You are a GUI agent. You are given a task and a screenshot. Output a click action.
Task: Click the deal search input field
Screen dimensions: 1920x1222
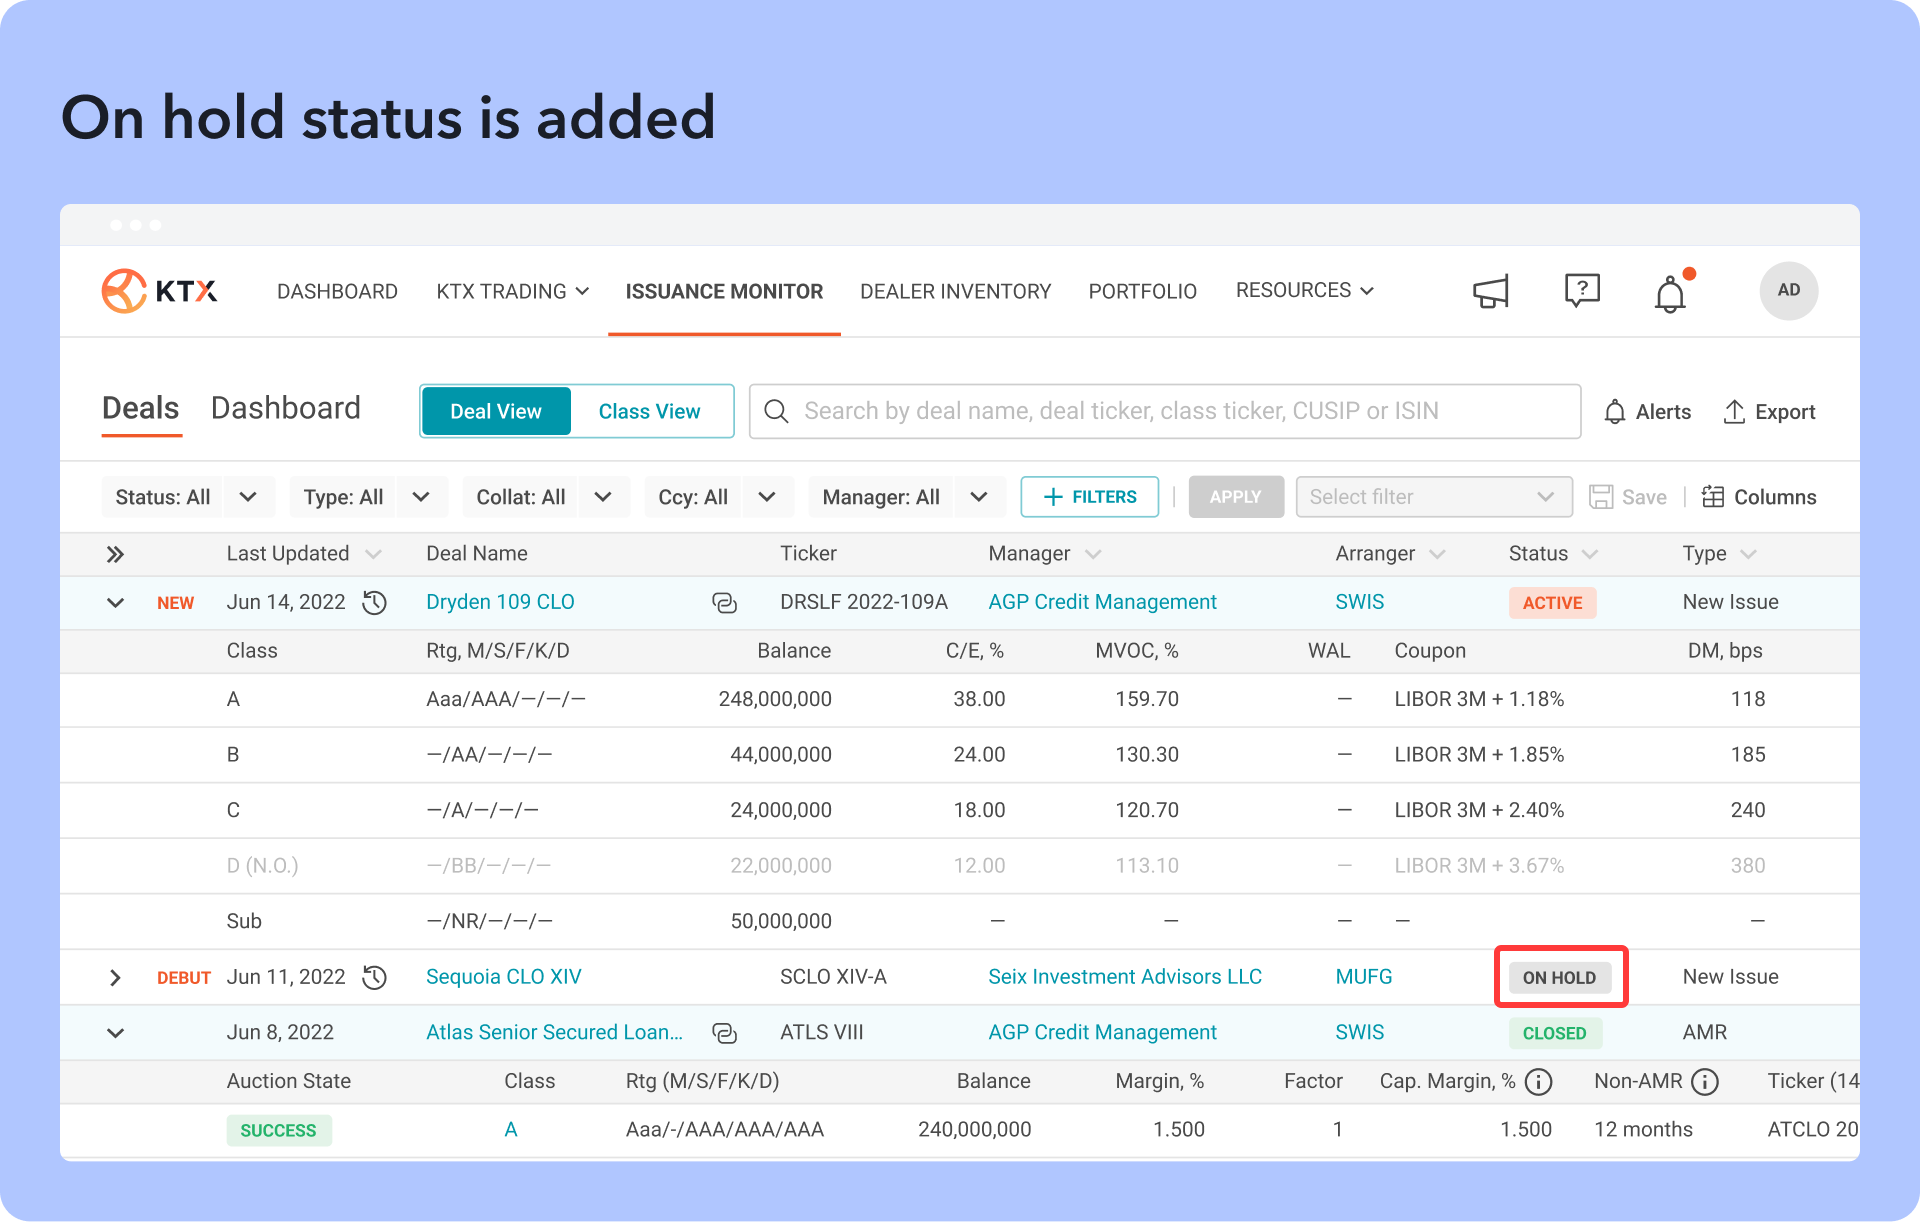tap(1164, 411)
